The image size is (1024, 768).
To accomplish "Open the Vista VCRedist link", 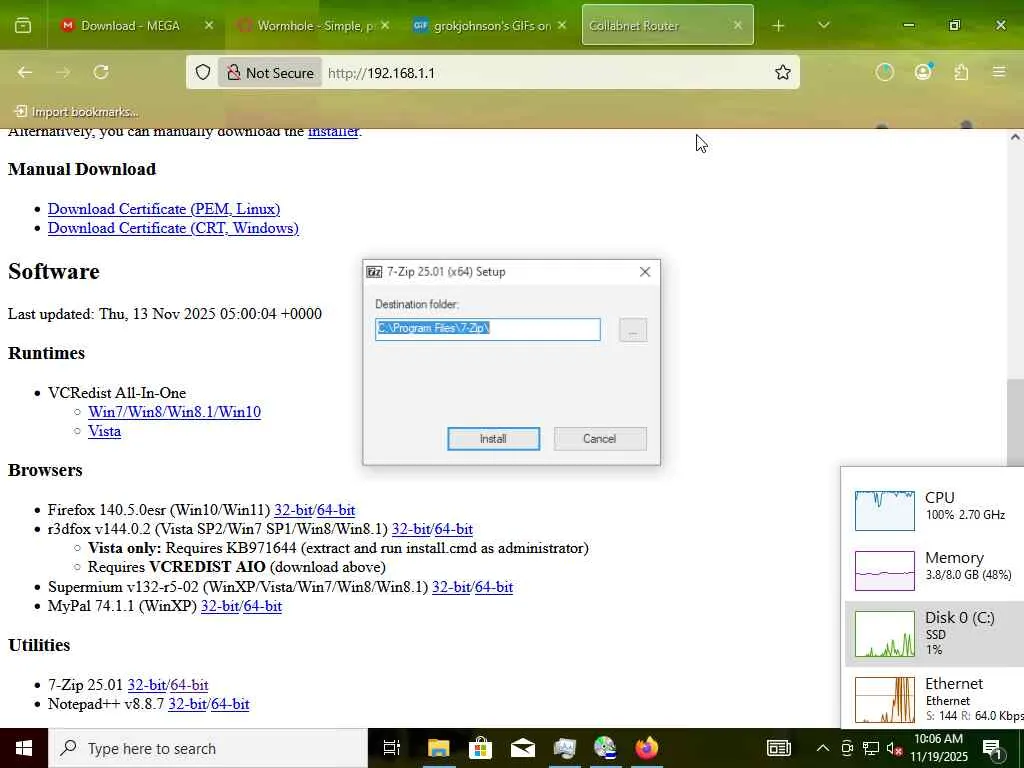I will coord(104,431).
